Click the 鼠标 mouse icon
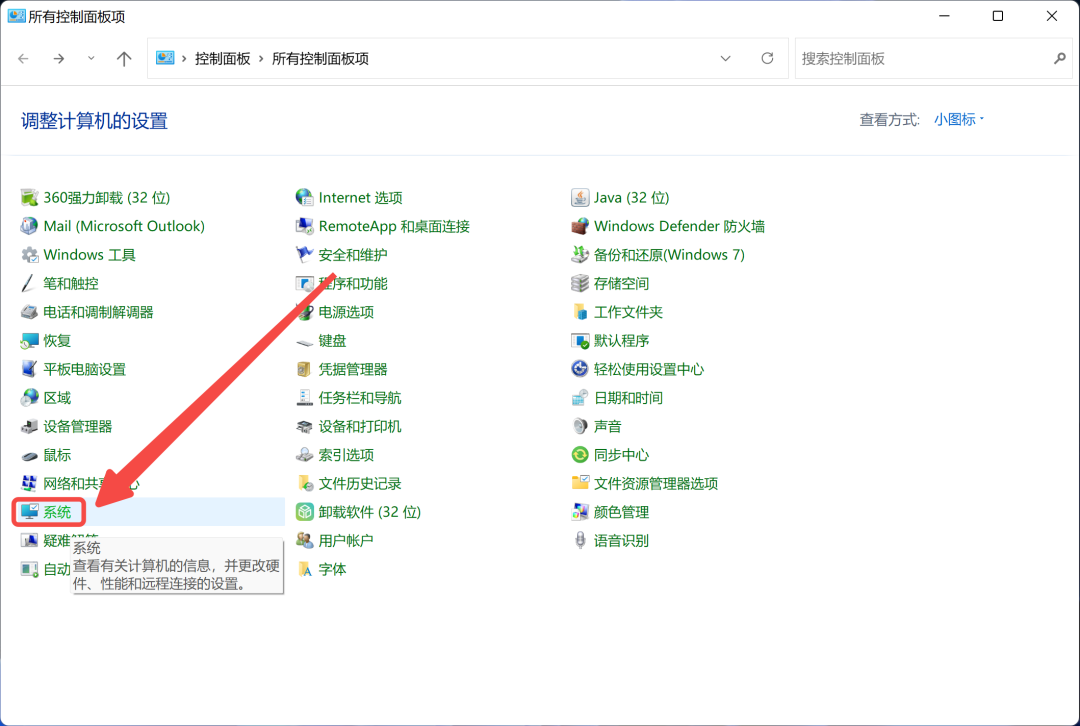Image resolution: width=1080 pixels, height=726 pixels. coord(29,455)
